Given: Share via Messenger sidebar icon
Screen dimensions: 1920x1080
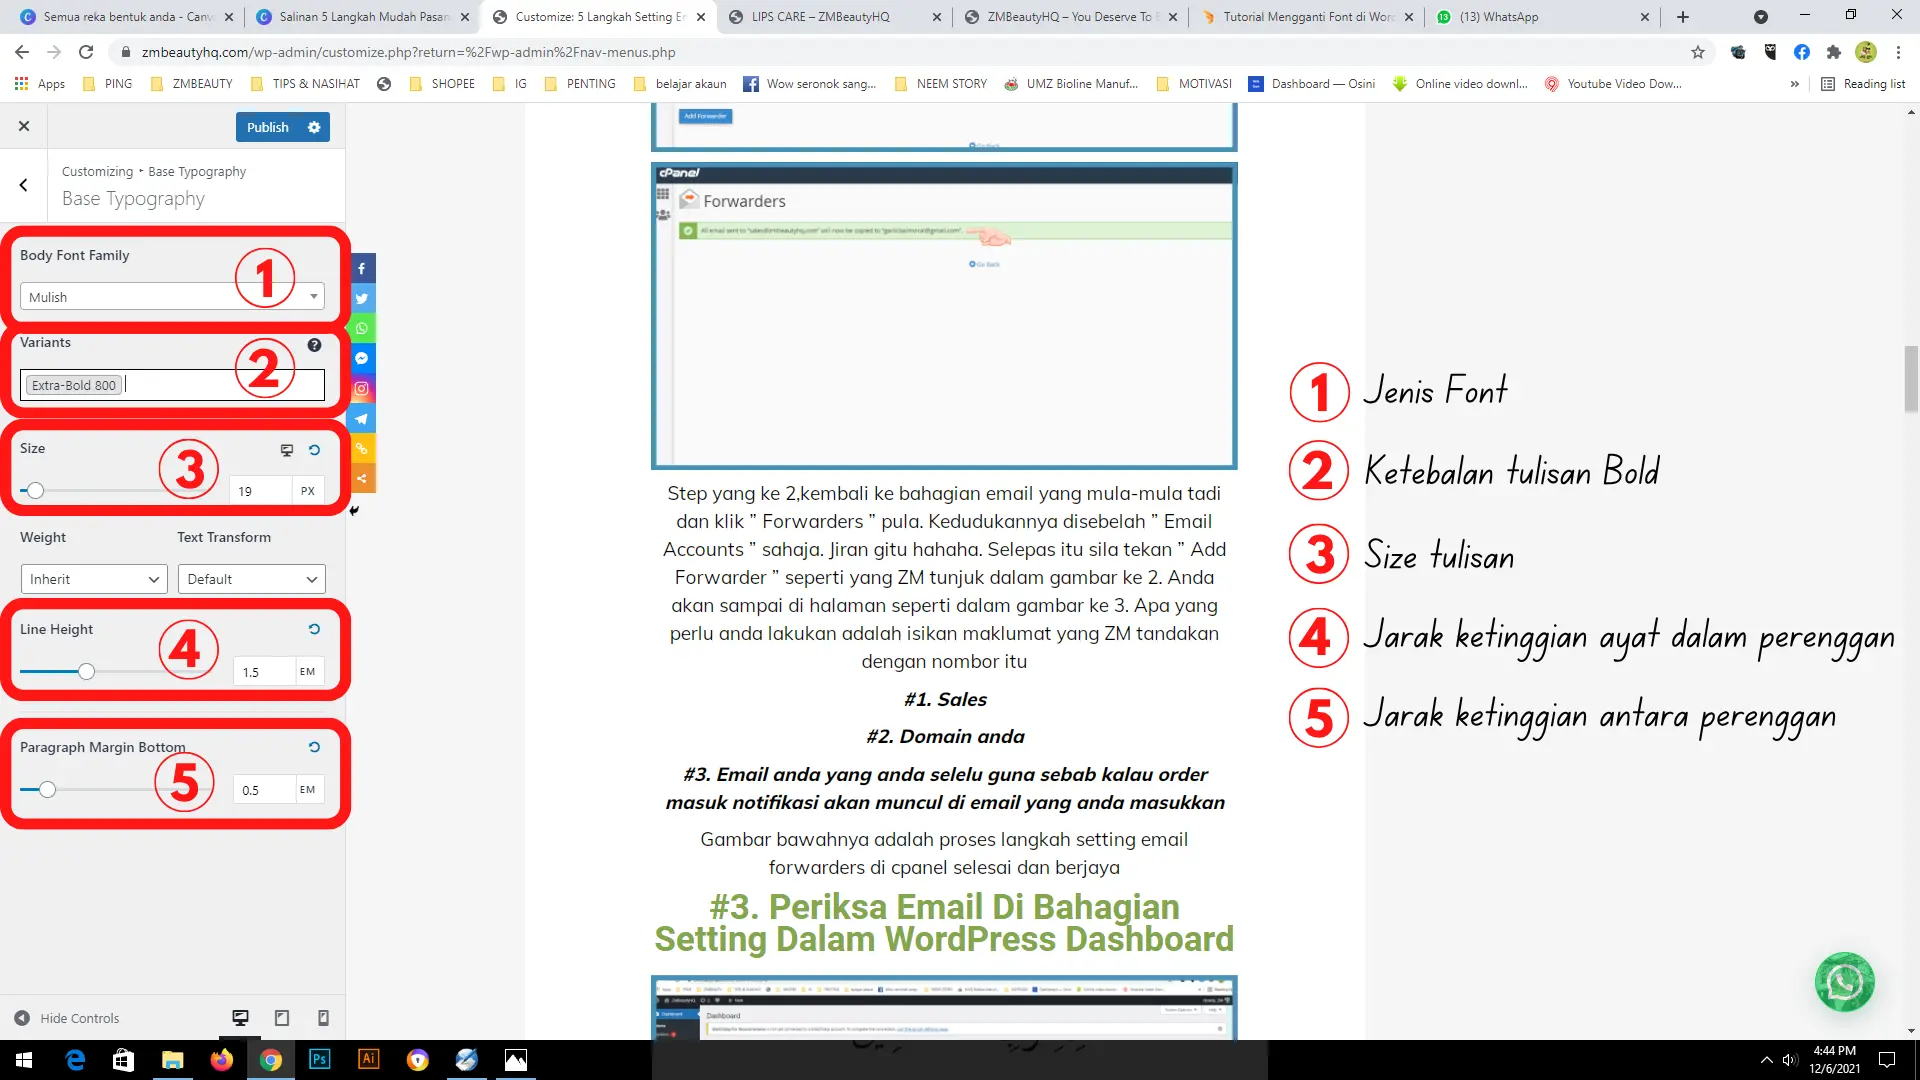Looking at the screenshot, I should pos(362,358).
